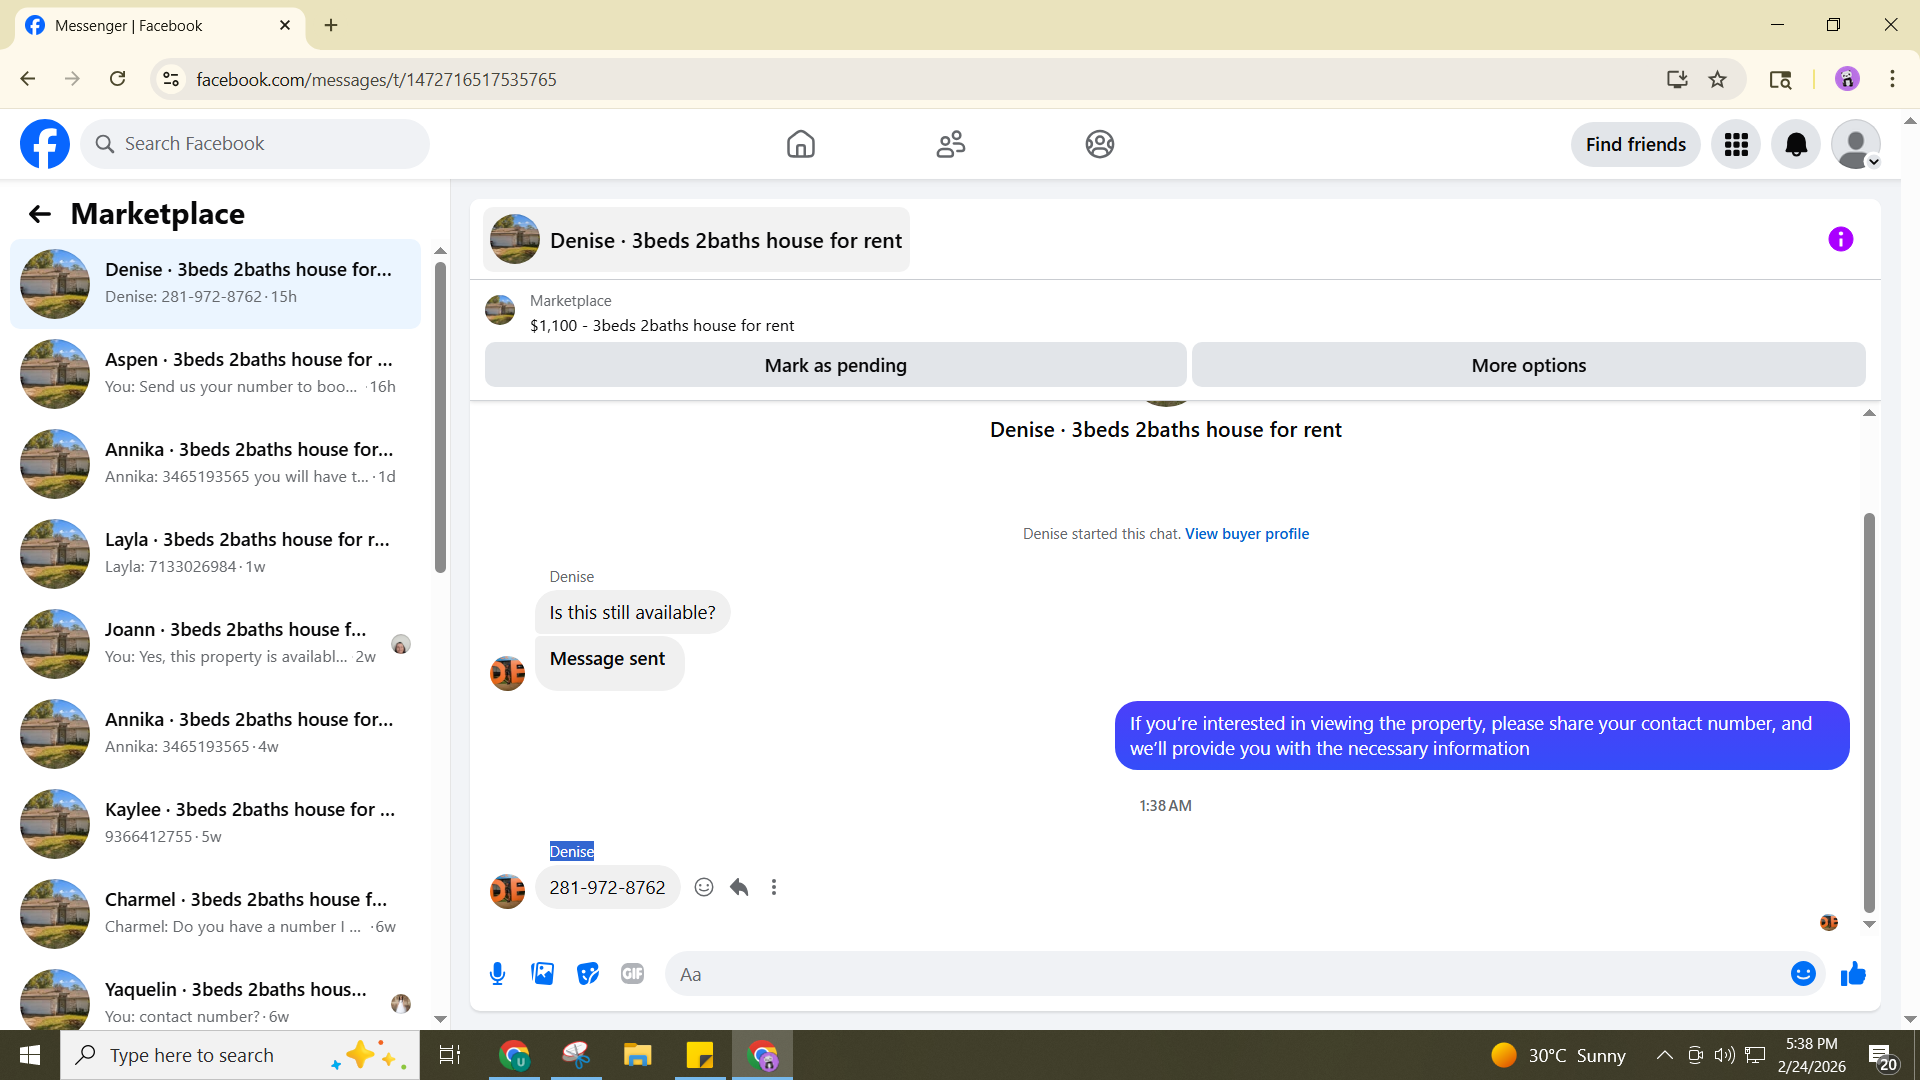The image size is (1920, 1080).
Task: Open conversation information purple icon
Action: 1840,240
